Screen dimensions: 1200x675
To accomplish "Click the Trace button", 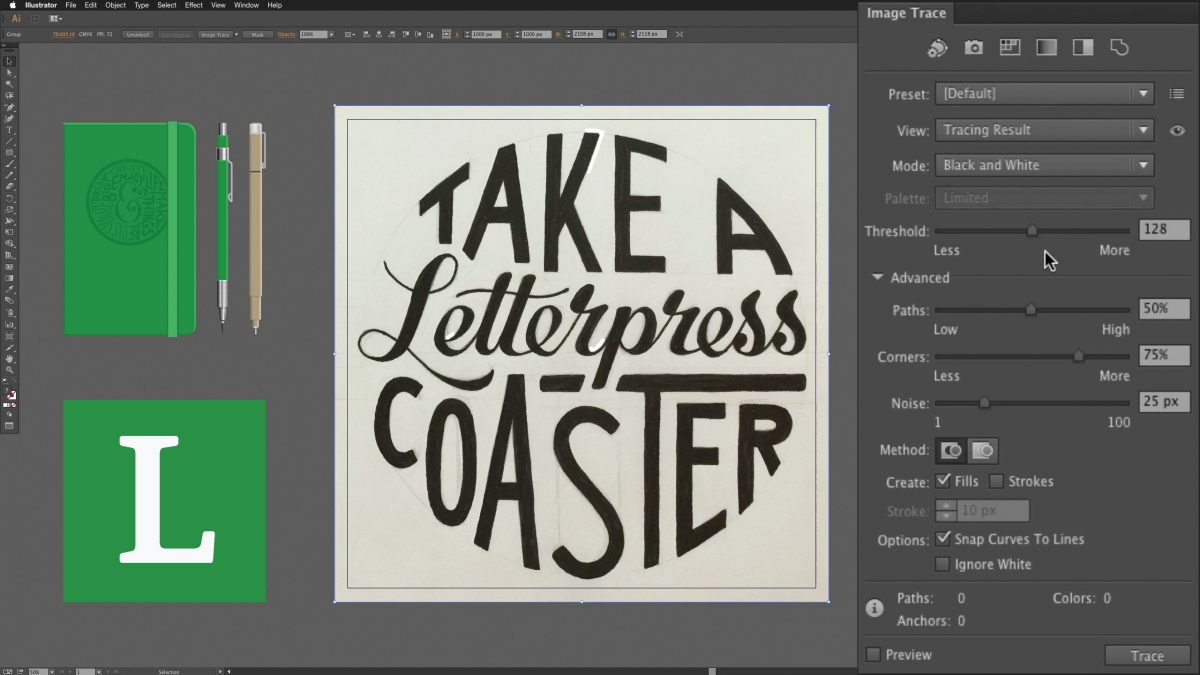I will [x=1147, y=655].
